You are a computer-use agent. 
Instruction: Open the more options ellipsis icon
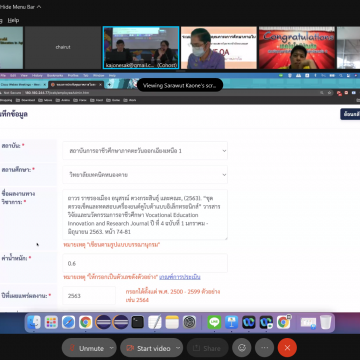coord(265,348)
